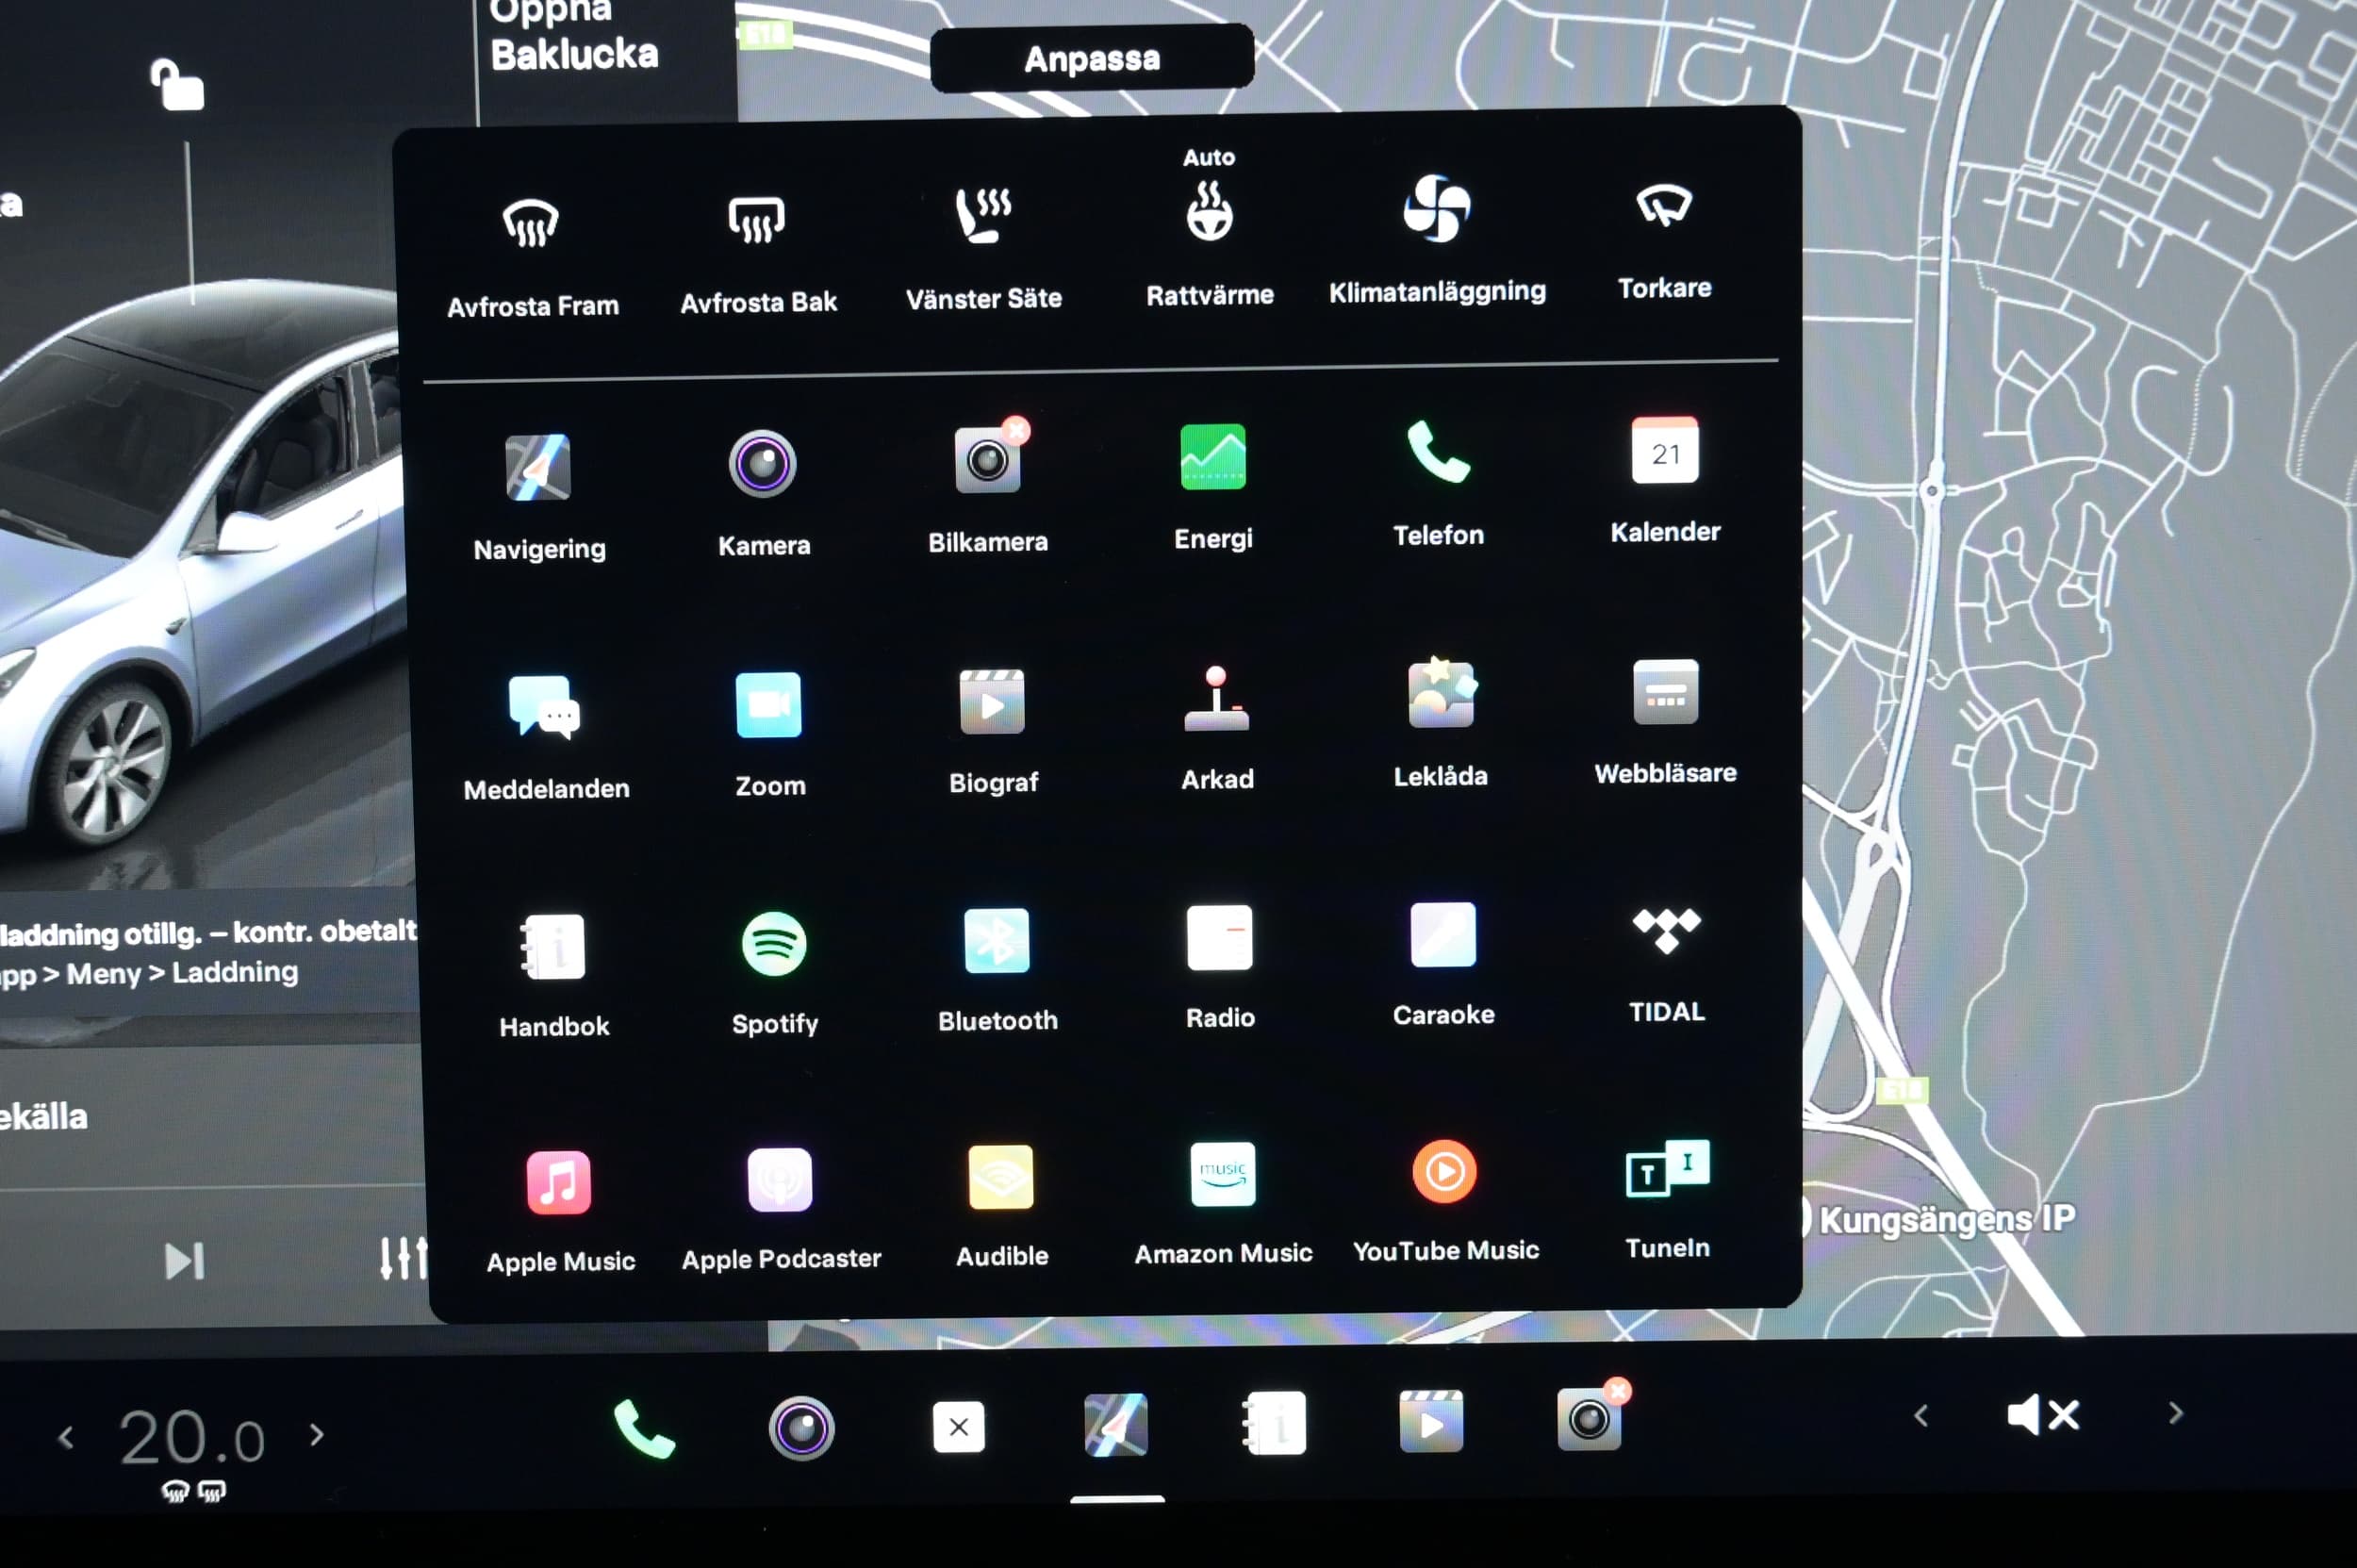This screenshot has height=1568, width=2357.
Task: Close app launcher with dock X button
Action: pos(958,1427)
